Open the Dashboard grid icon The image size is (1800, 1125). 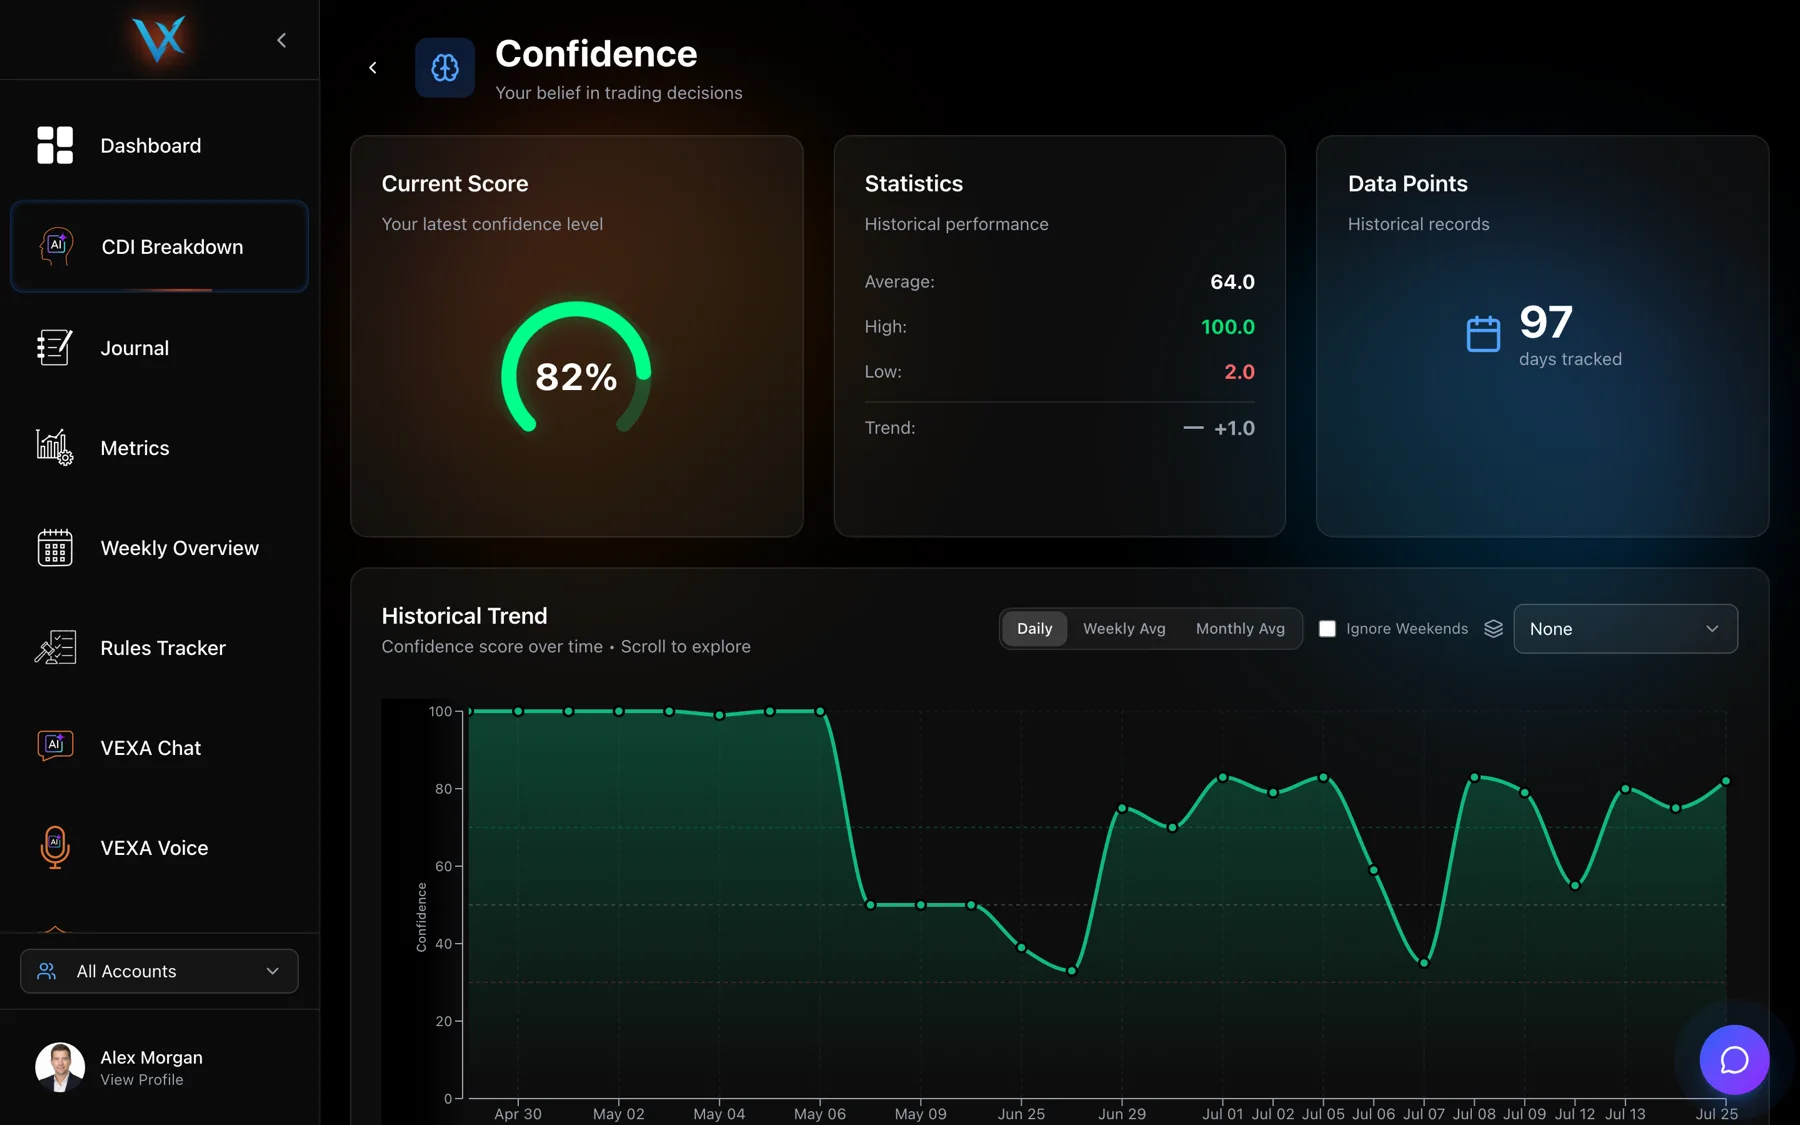55,145
